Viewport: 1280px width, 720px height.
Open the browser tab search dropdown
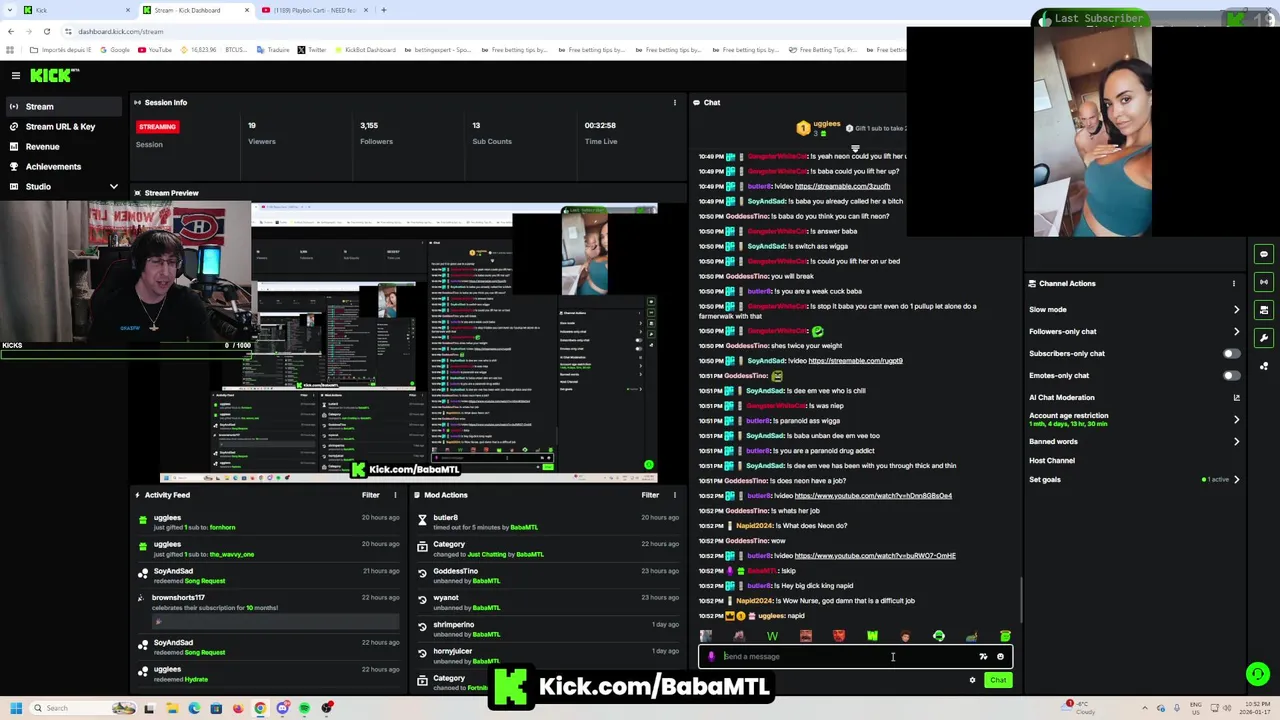(x=10, y=10)
